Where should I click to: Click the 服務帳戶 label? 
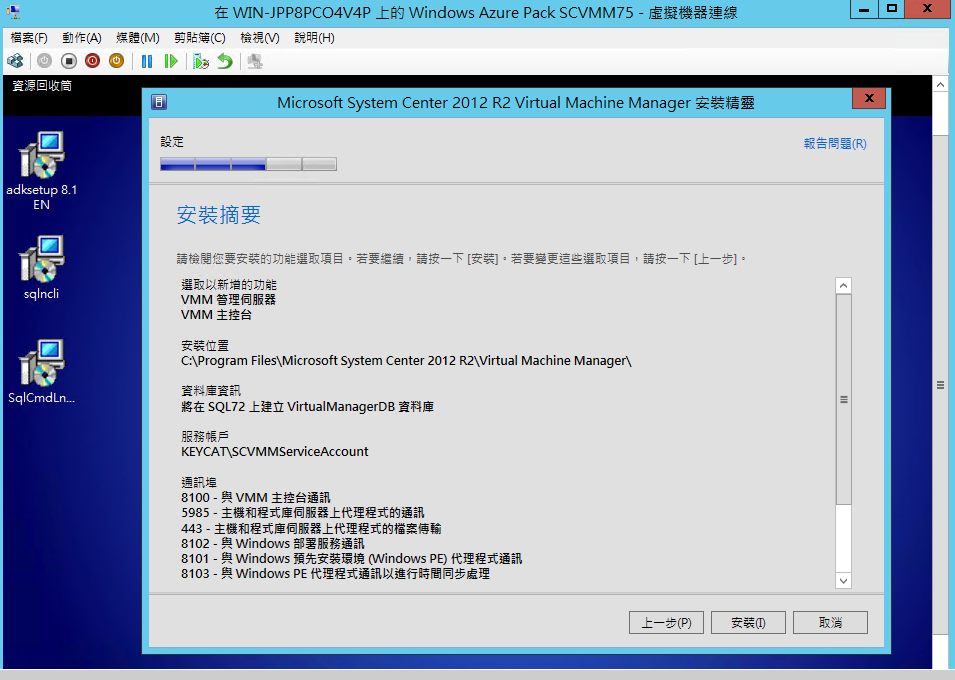tap(205, 436)
